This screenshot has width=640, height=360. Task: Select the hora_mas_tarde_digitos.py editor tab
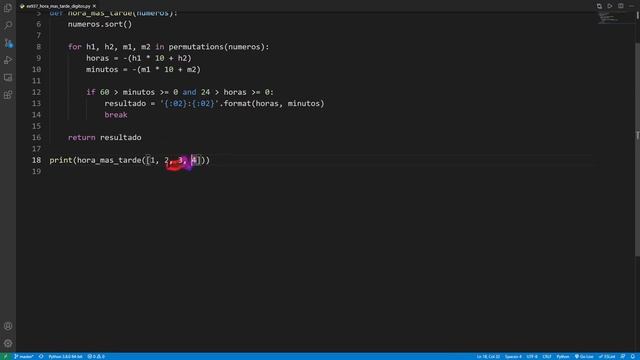tap(58, 6)
